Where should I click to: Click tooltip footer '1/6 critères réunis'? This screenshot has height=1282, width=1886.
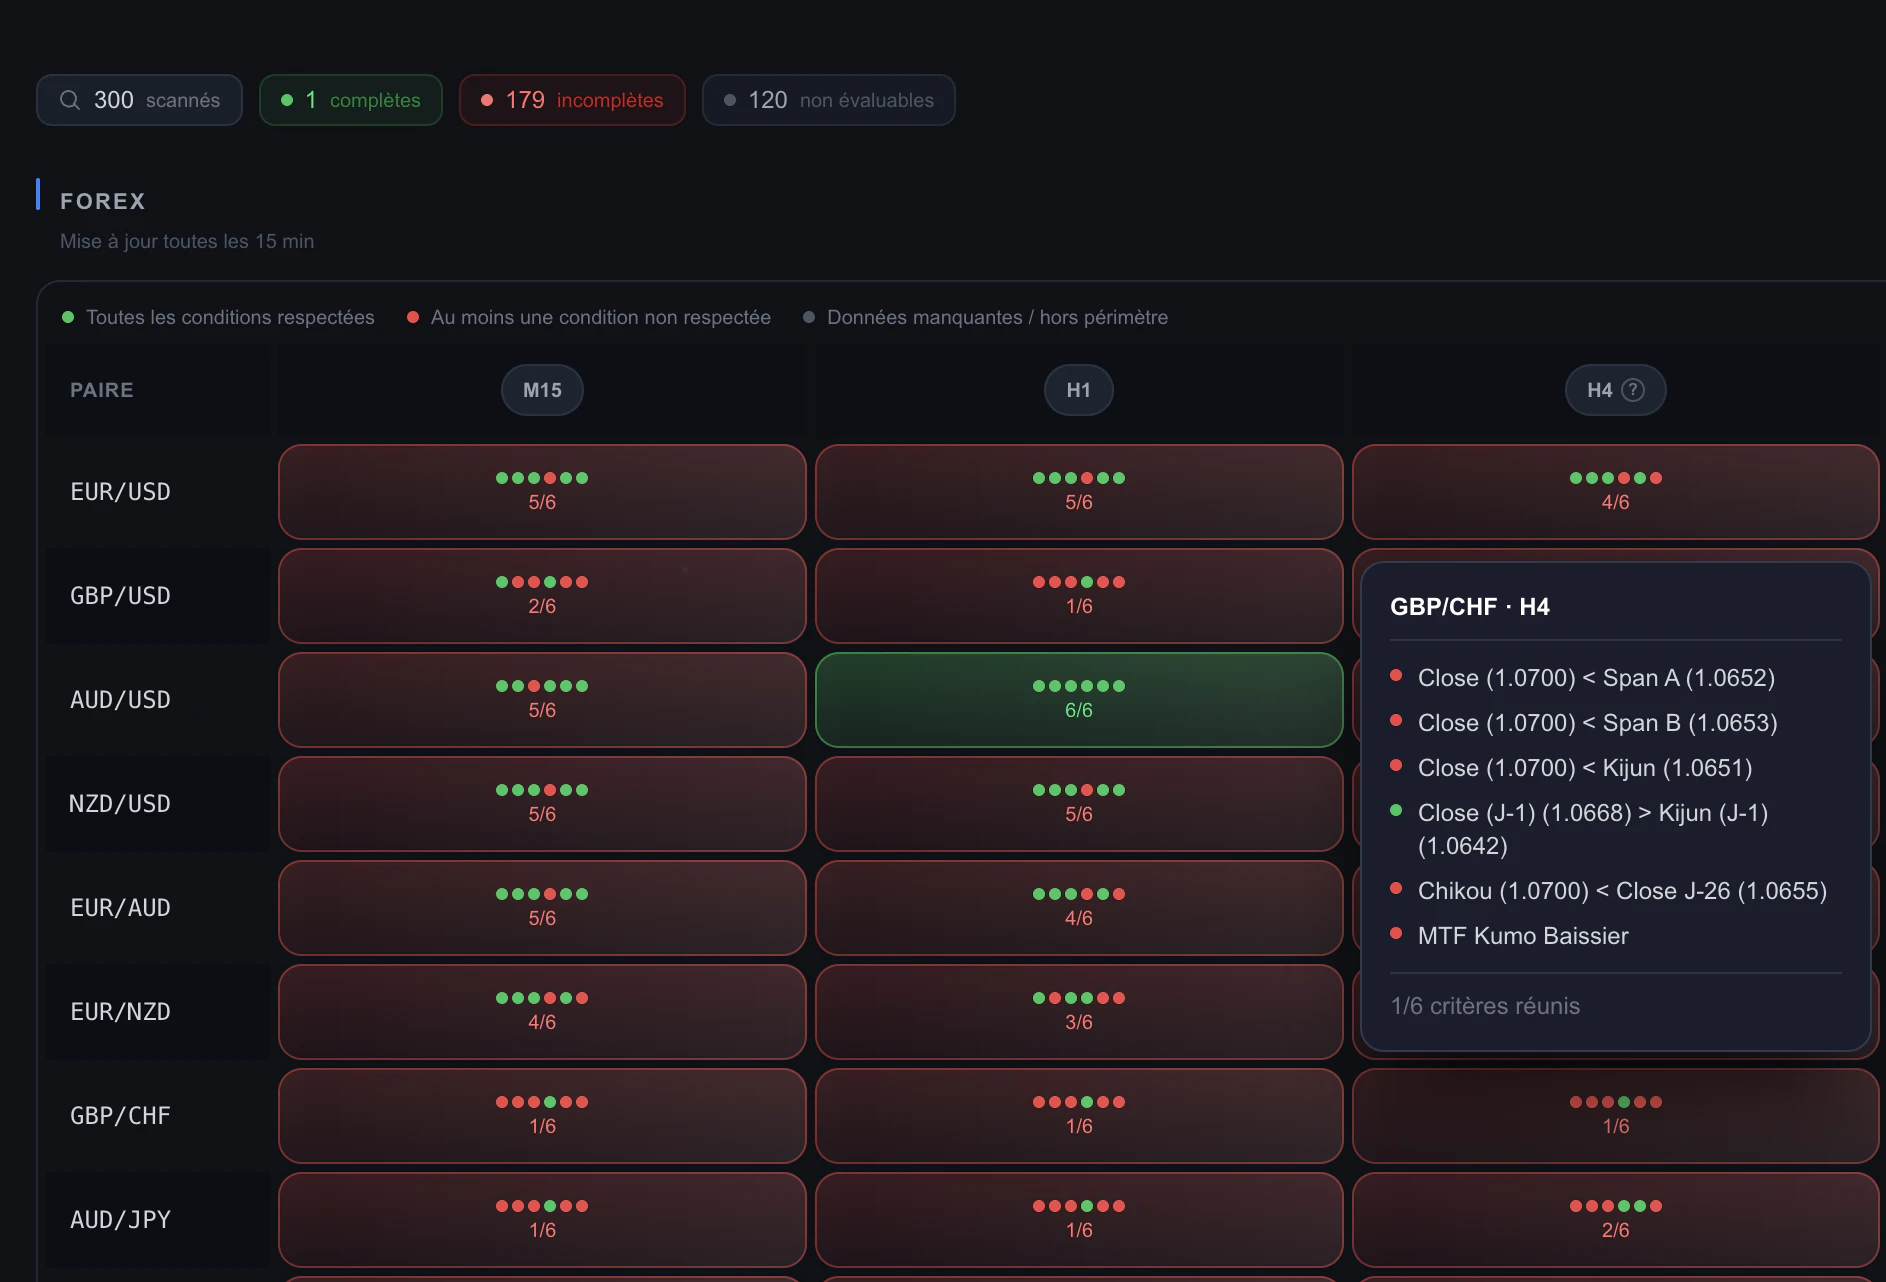point(1485,1006)
